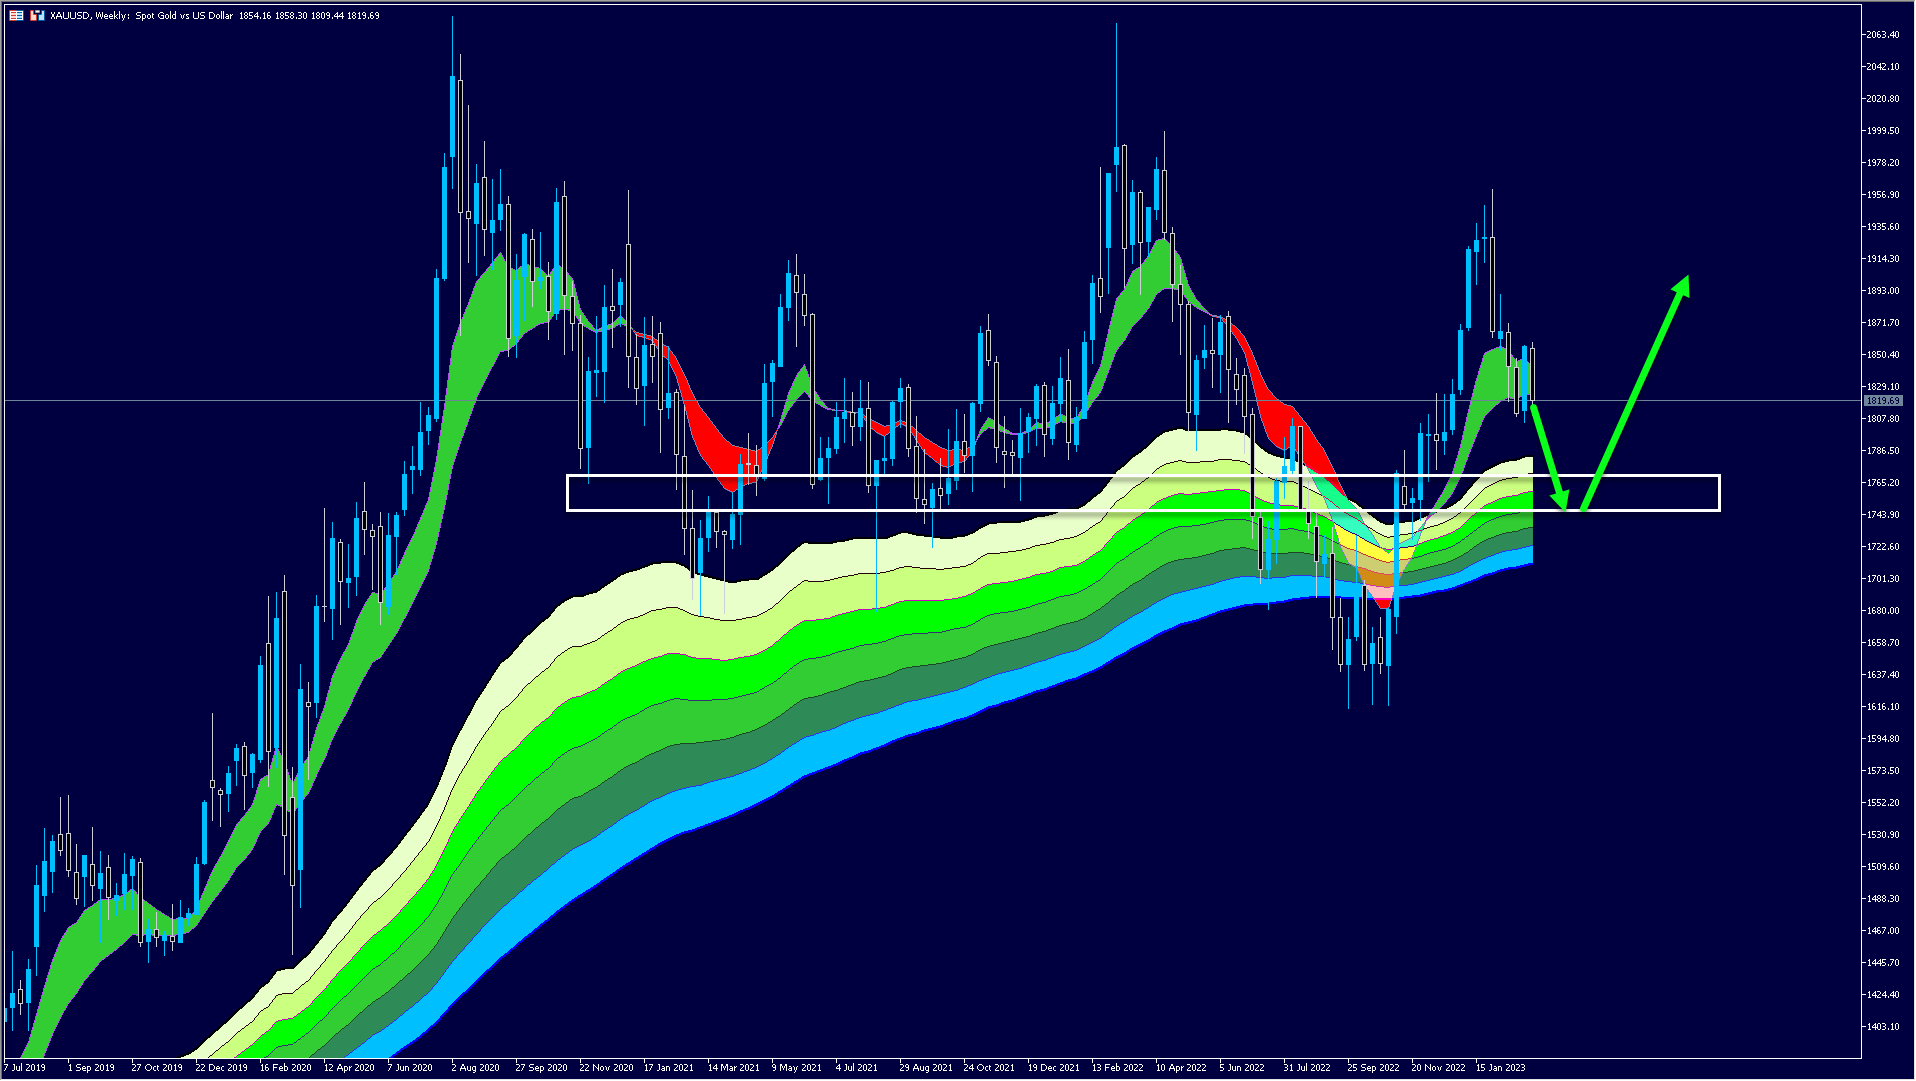Click the 7 Jul 2019 date label

pos(25,1068)
